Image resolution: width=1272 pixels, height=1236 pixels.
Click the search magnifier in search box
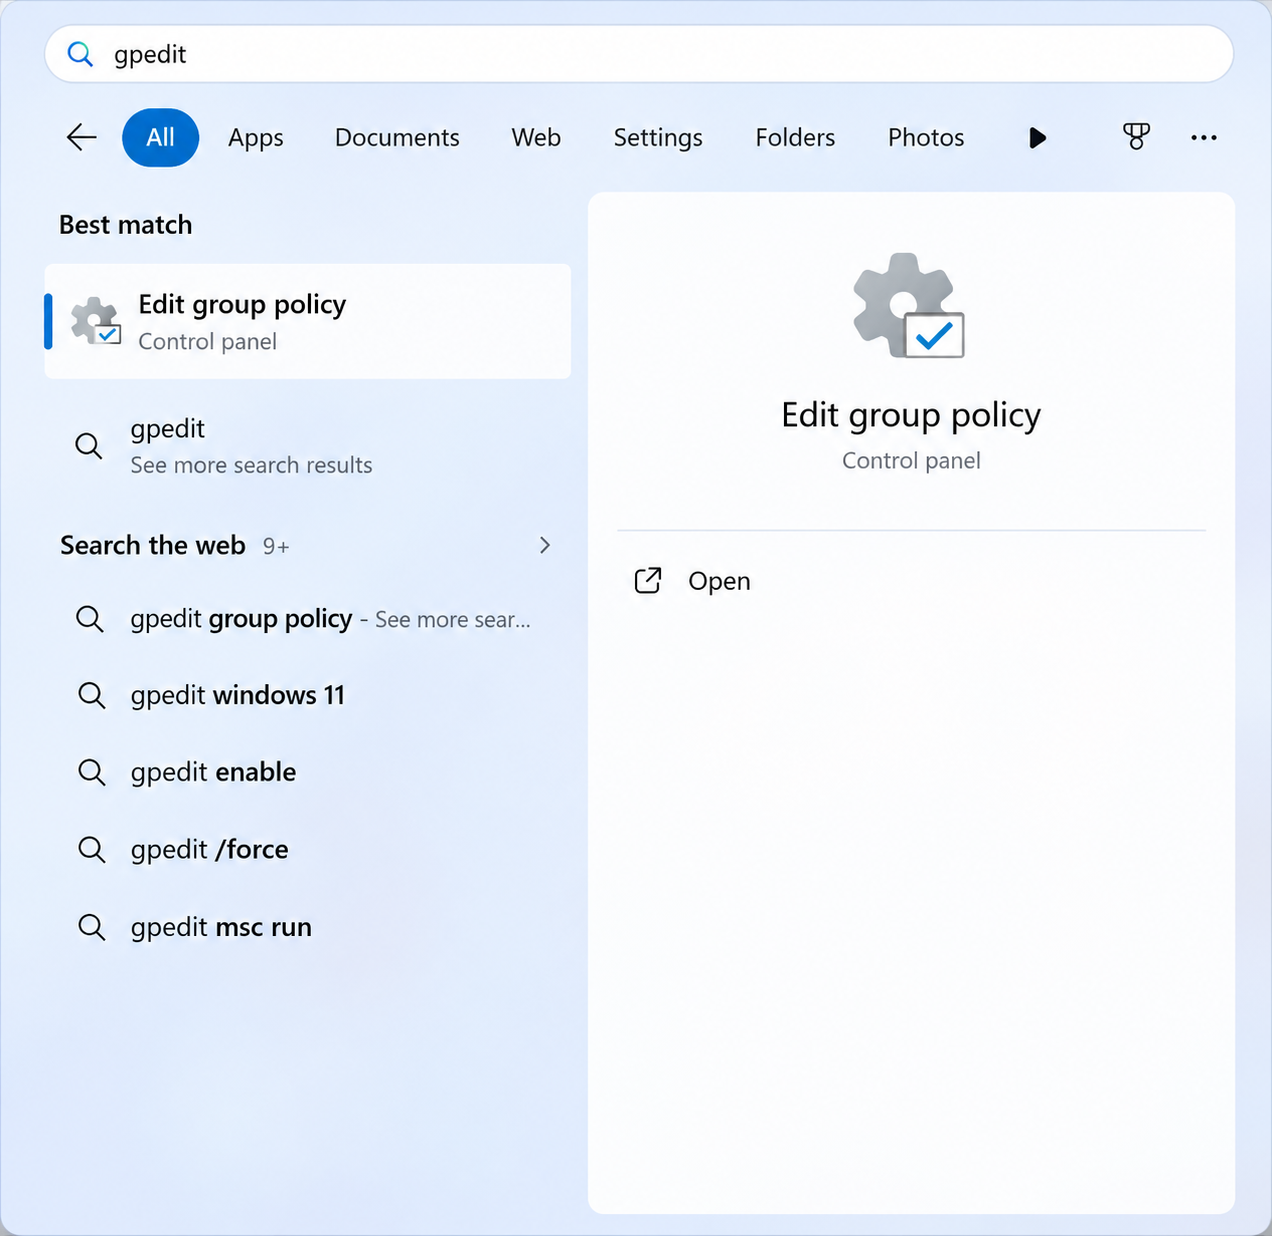pyautogui.click(x=80, y=54)
